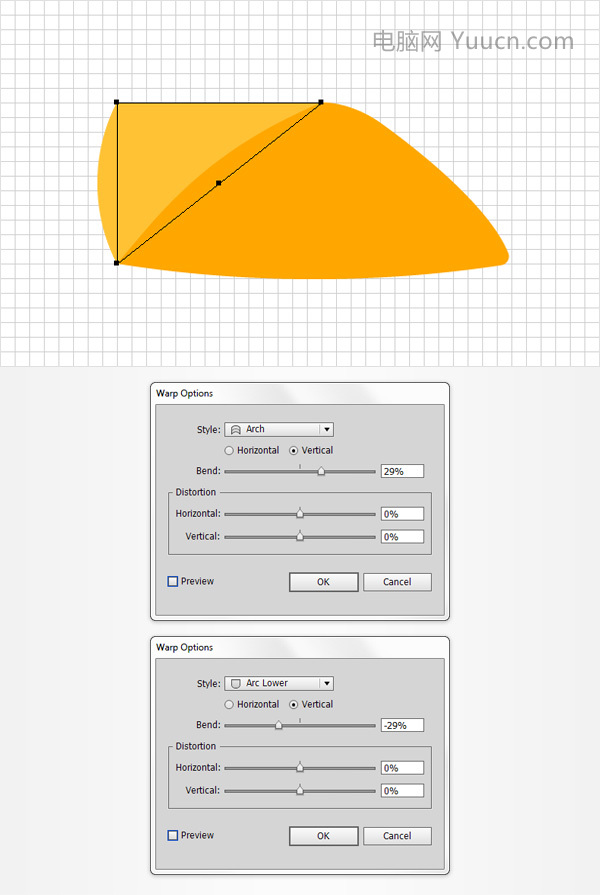Viewport: 600px width, 895px height.
Task: Click Cancel in the Arc Lower dialog
Action: (x=397, y=836)
